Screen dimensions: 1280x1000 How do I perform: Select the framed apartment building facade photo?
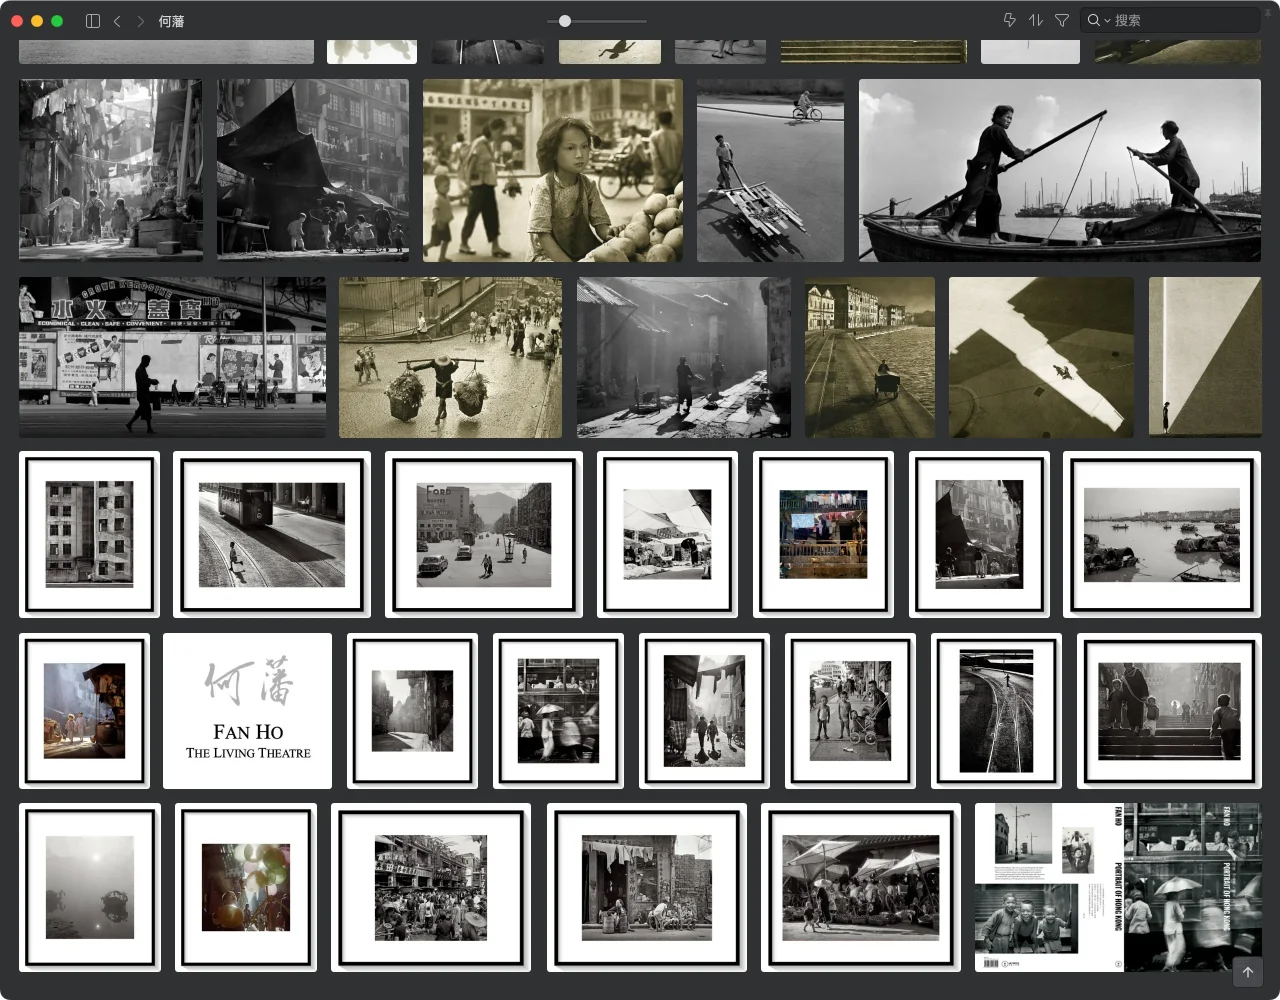89,534
